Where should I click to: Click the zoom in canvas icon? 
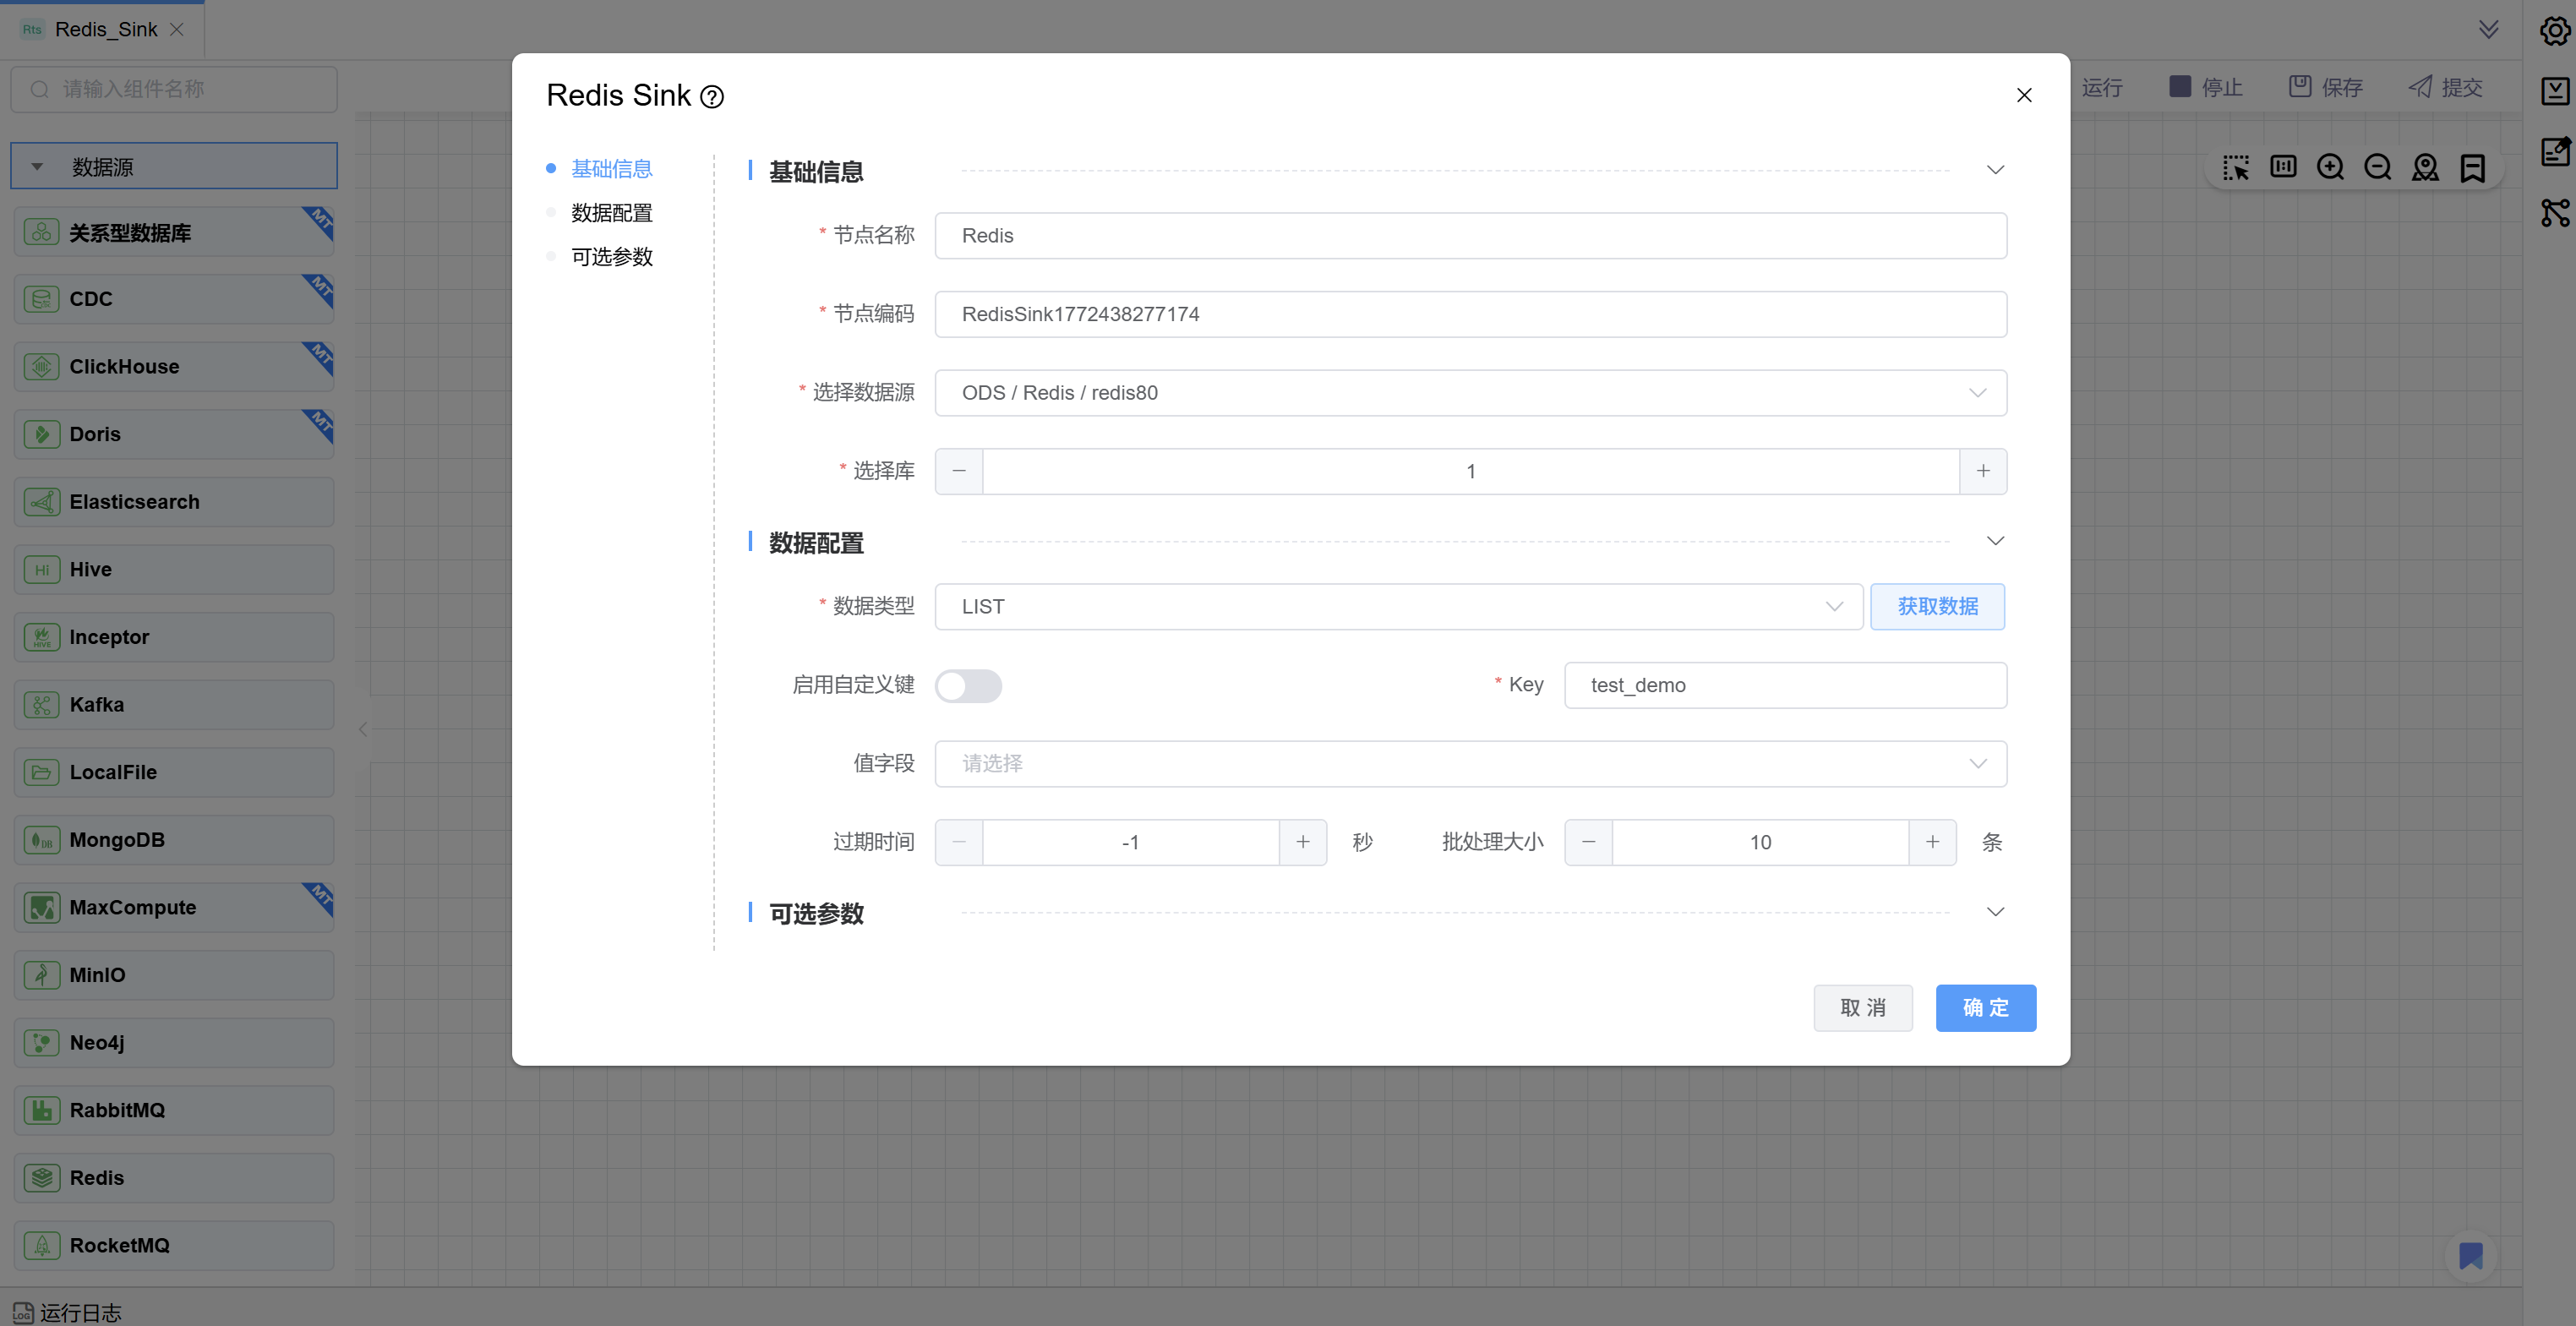[x=2330, y=167]
